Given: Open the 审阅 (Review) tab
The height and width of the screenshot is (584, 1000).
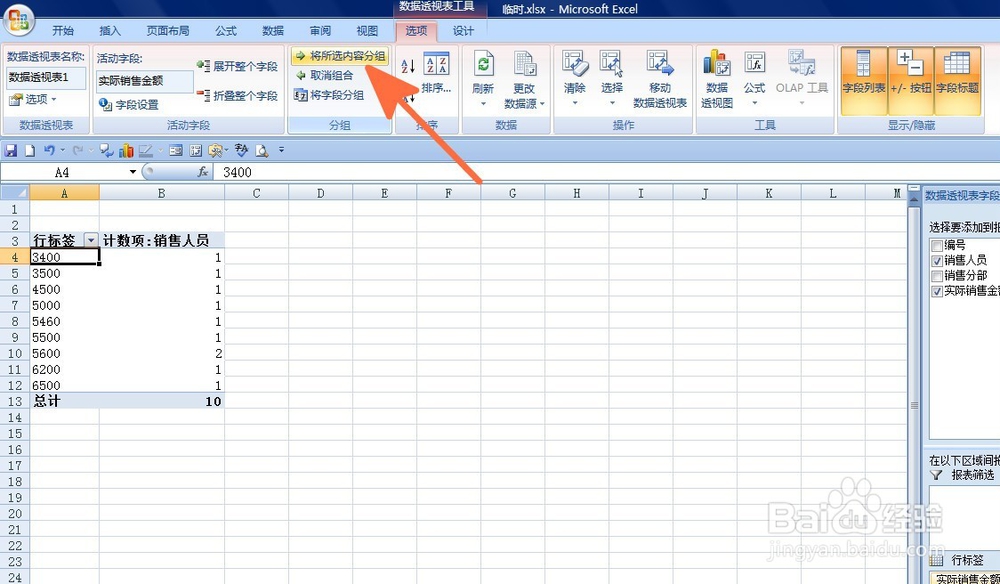Looking at the screenshot, I should pyautogui.click(x=320, y=31).
